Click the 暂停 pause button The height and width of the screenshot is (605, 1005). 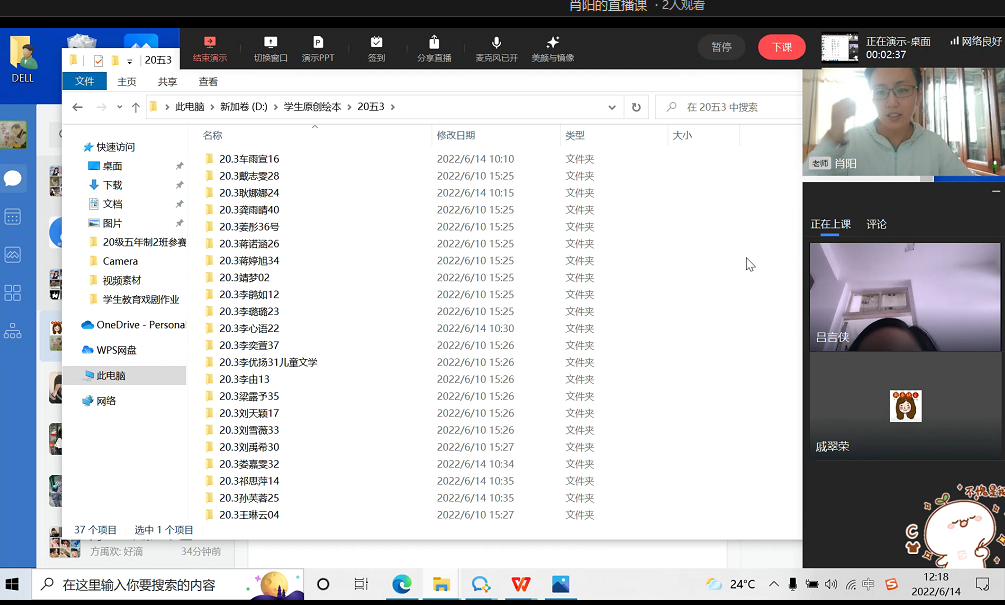coord(721,47)
